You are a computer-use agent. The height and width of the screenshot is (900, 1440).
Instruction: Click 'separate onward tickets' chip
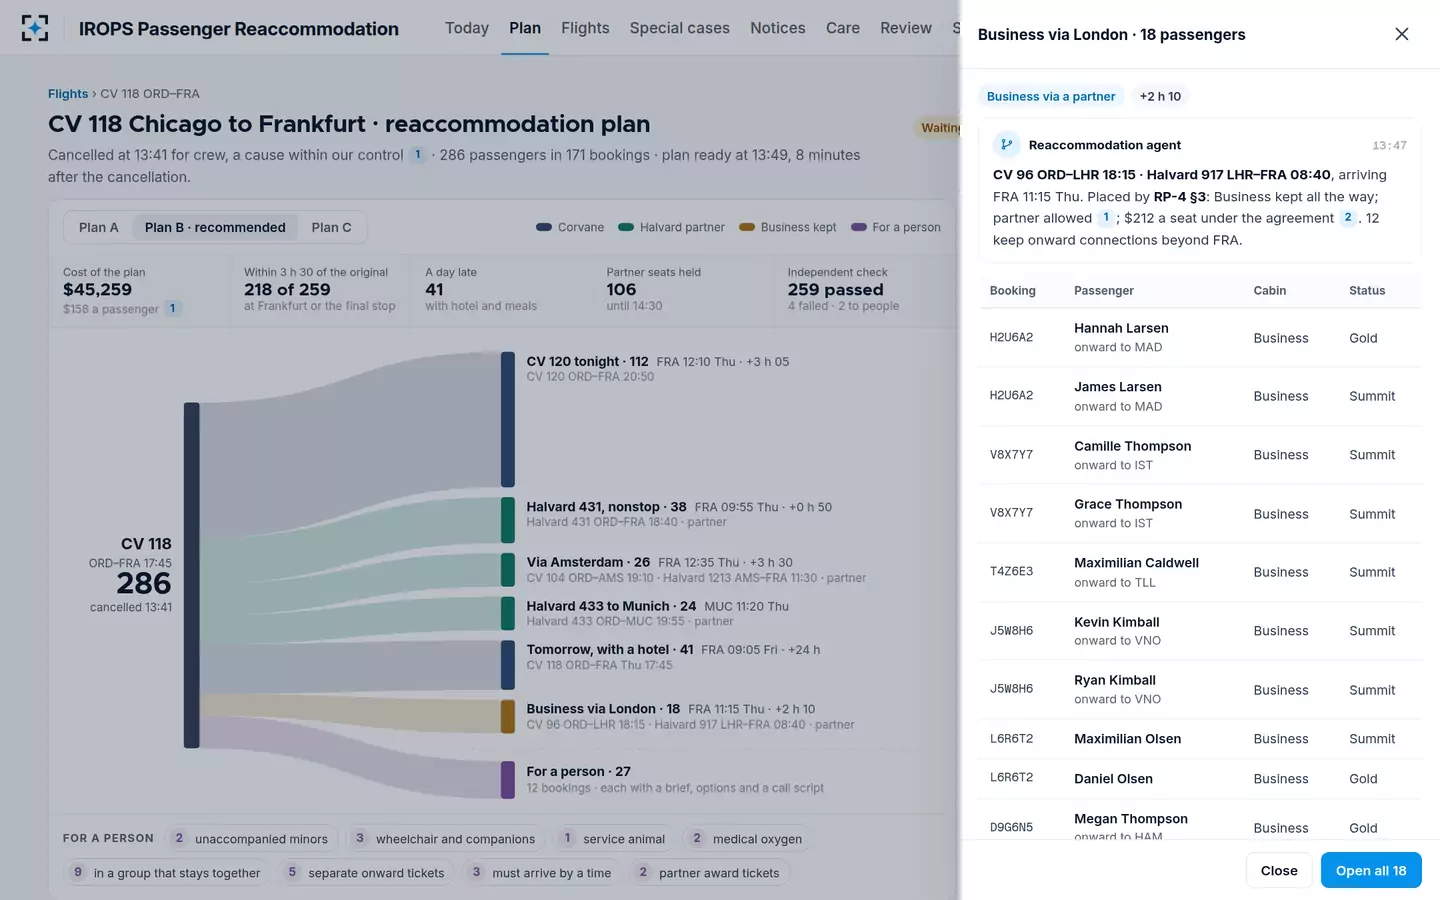click(x=365, y=873)
